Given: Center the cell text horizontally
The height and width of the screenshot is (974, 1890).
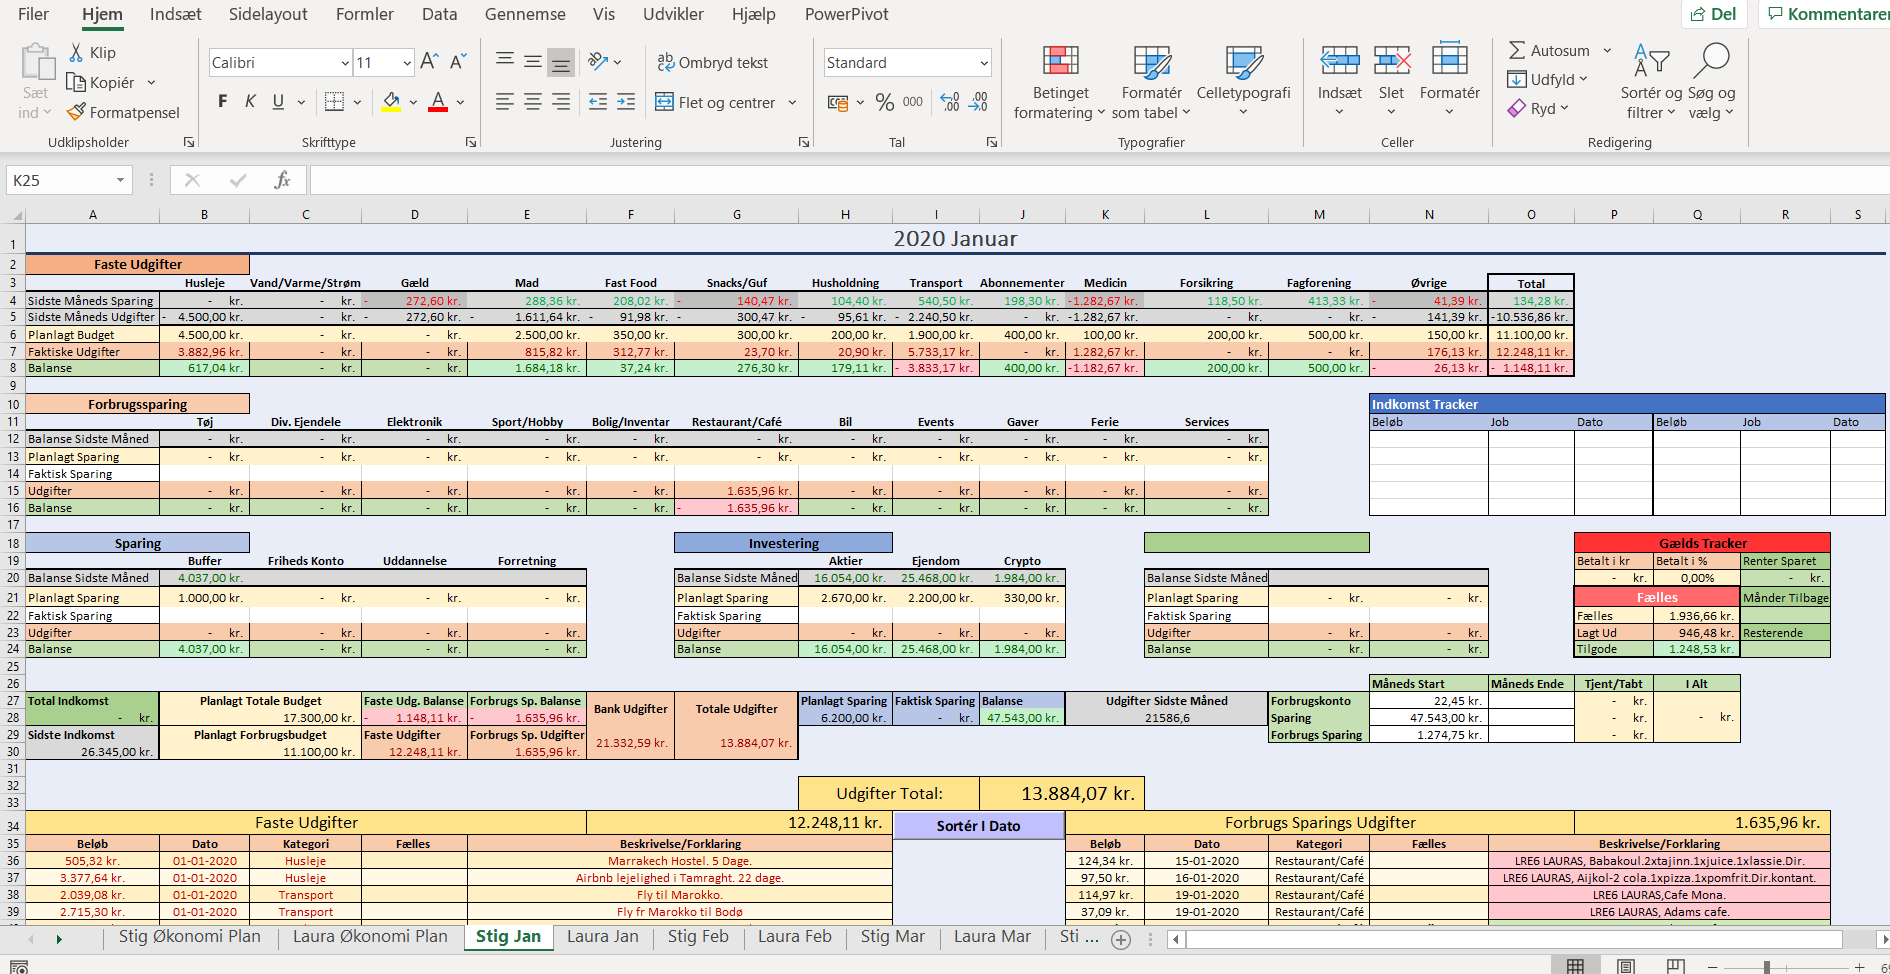Looking at the screenshot, I should pyautogui.click(x=533, y=101).
